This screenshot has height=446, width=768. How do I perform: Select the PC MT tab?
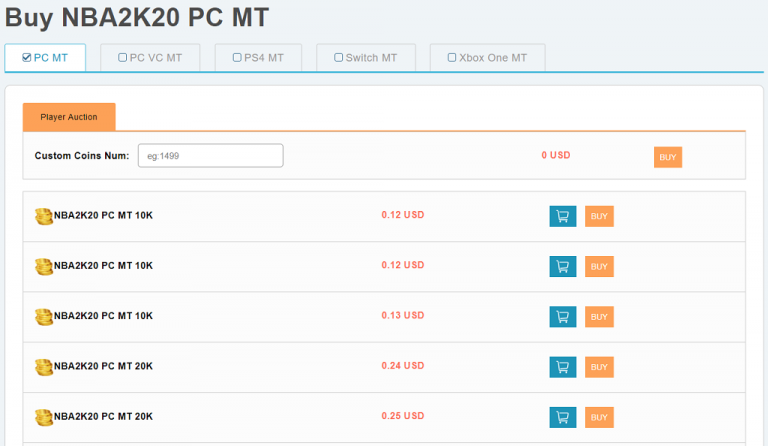click(45, 58)
